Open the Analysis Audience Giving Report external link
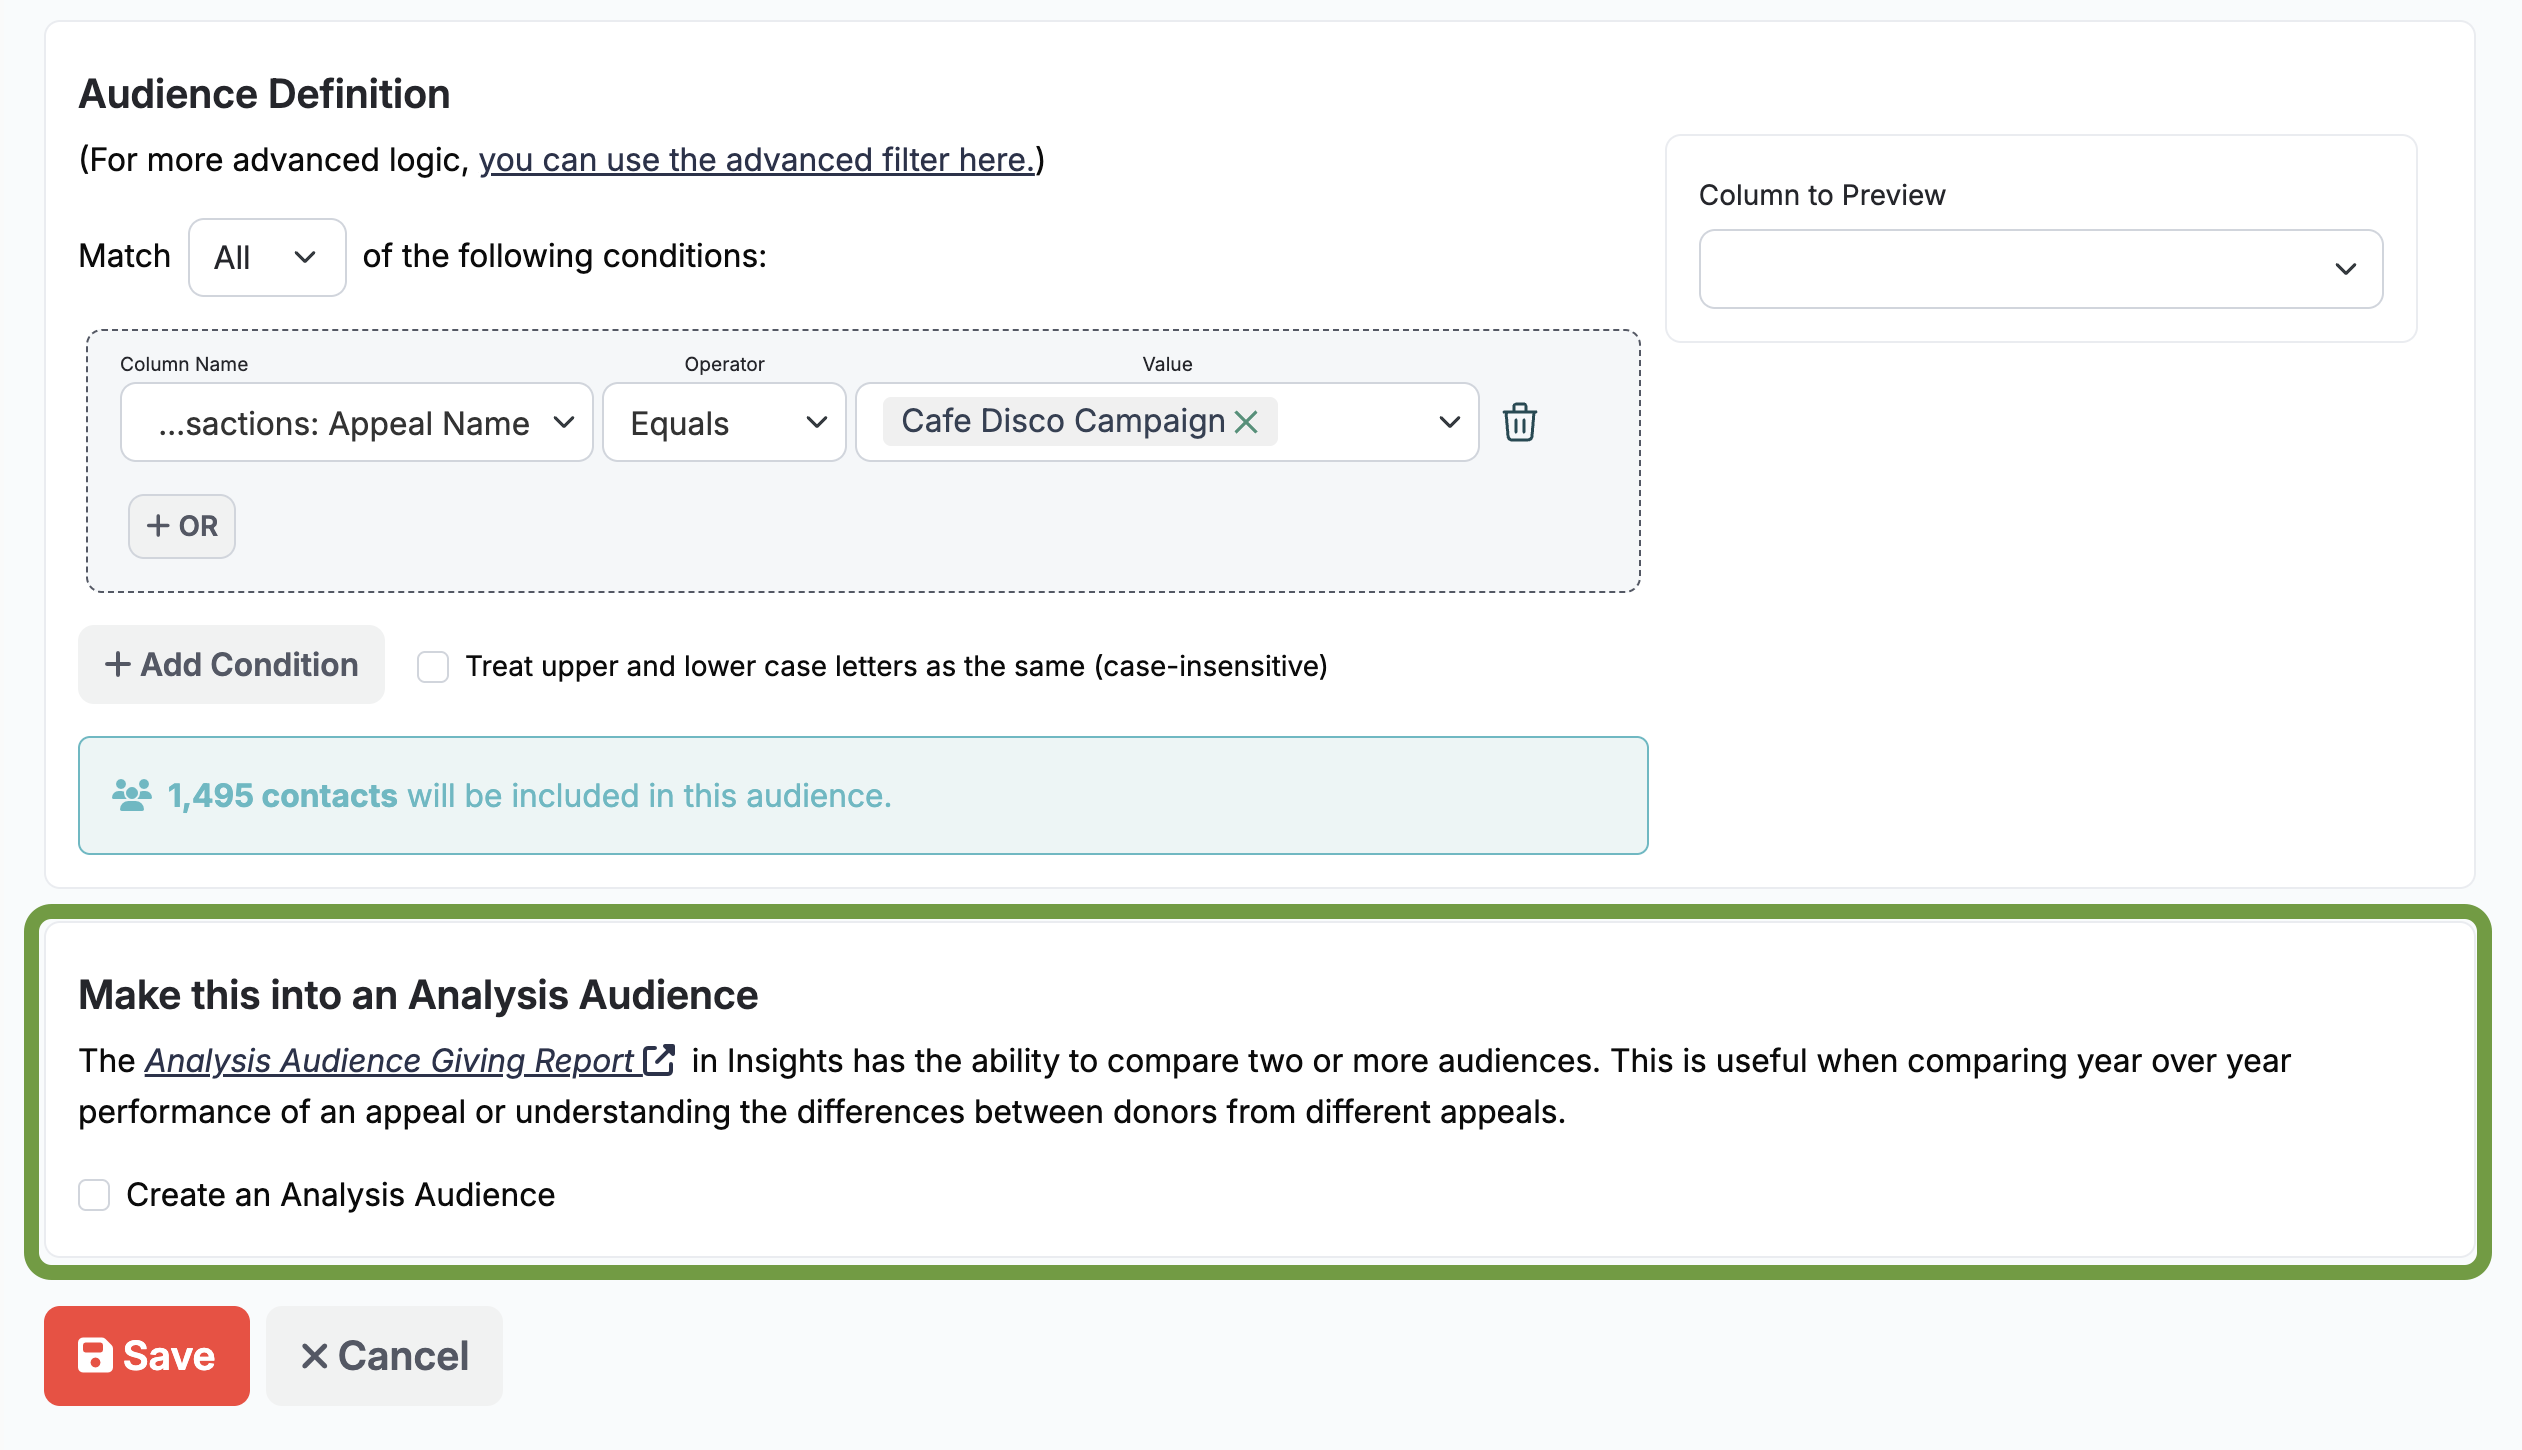This screenshot has width=2522, height=1450. pyautogui.click(x=658, y=1060)
